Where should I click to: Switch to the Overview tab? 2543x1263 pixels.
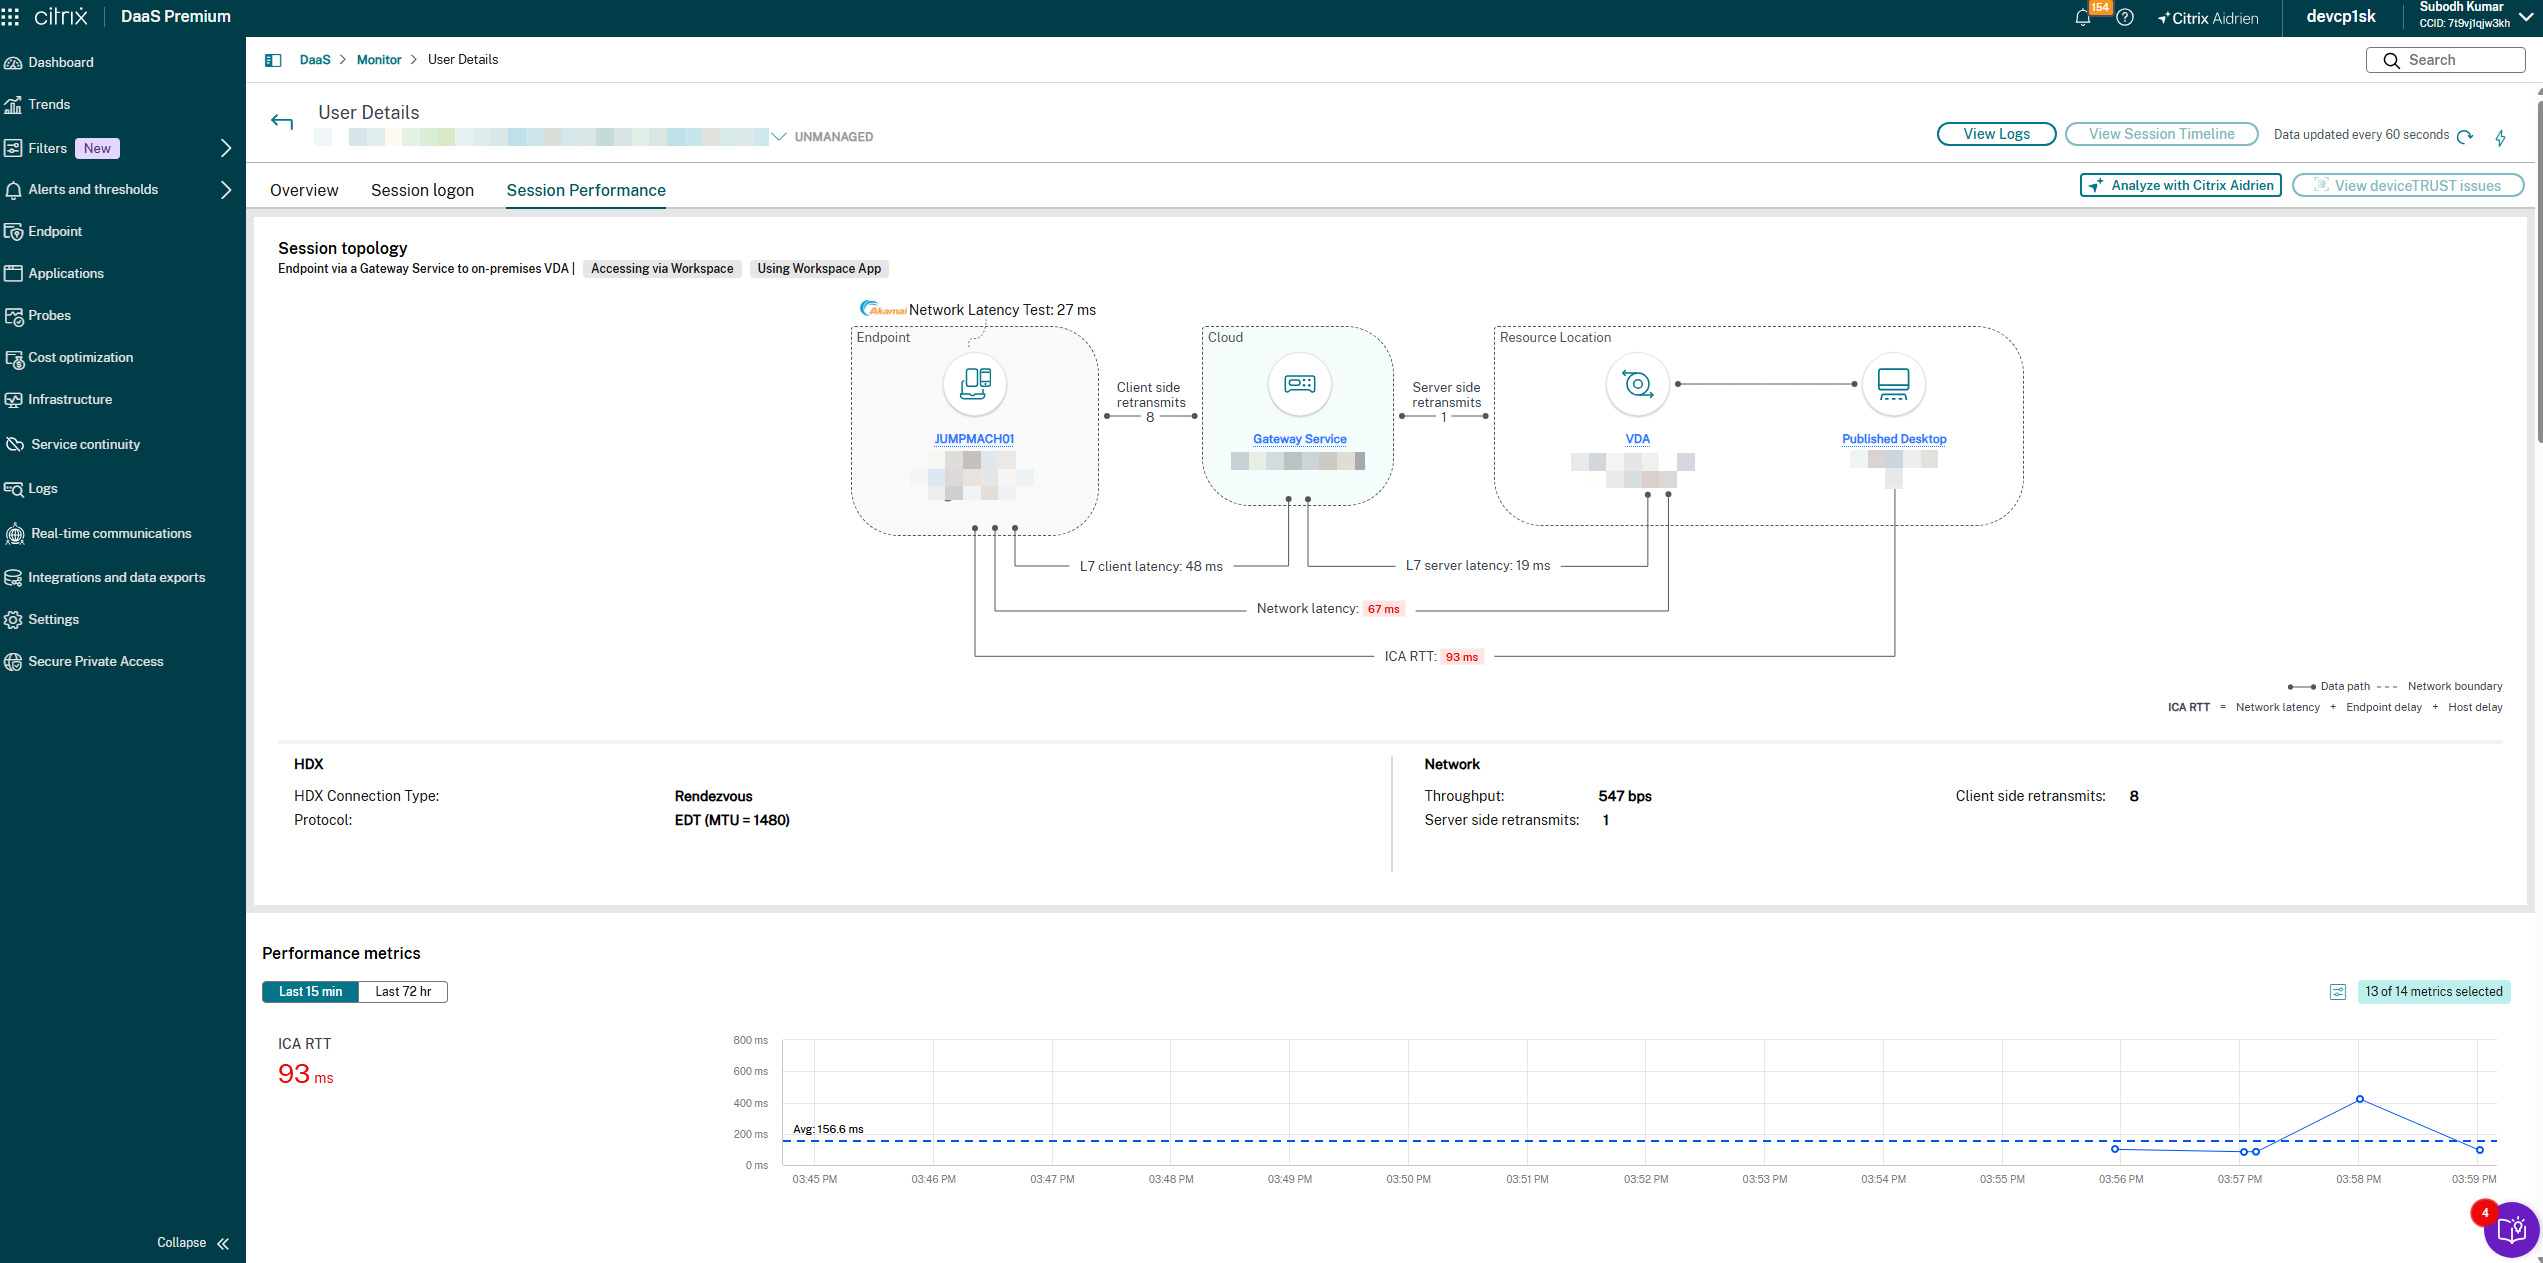tap(304, 190)
